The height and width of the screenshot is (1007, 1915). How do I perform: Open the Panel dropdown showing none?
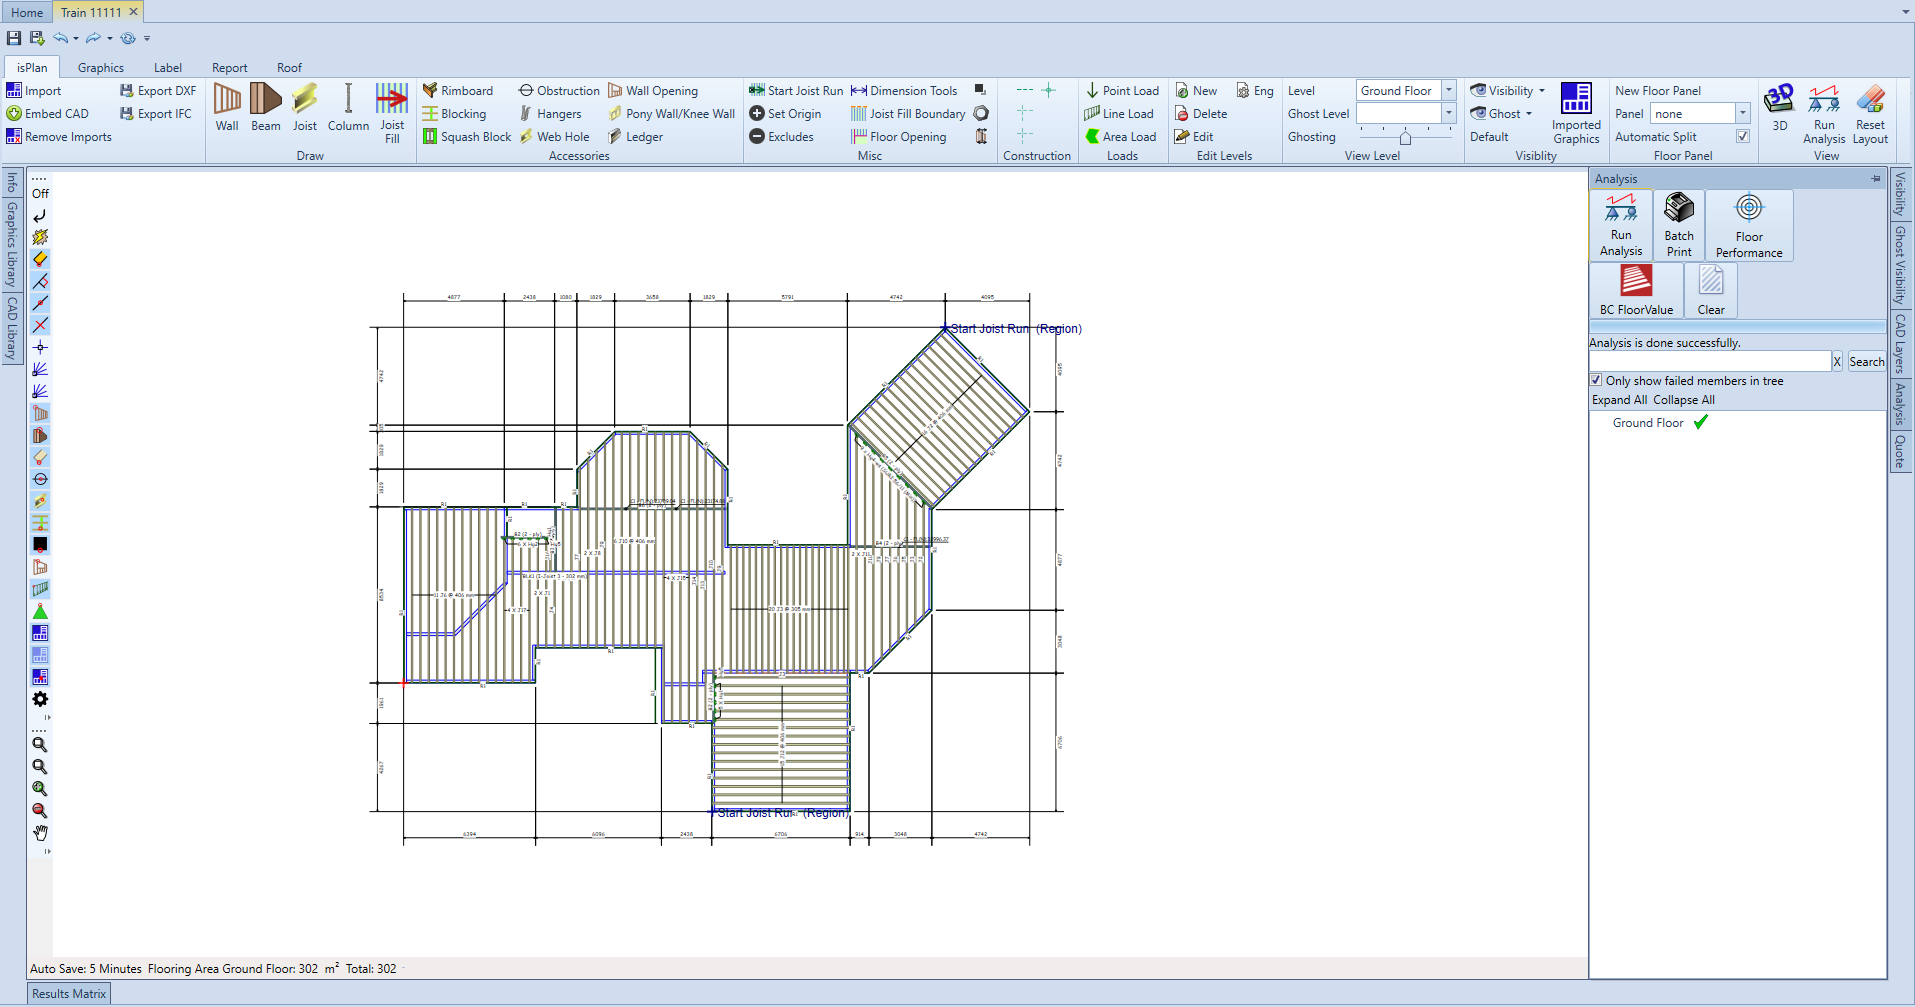(x=1742, y=113)
